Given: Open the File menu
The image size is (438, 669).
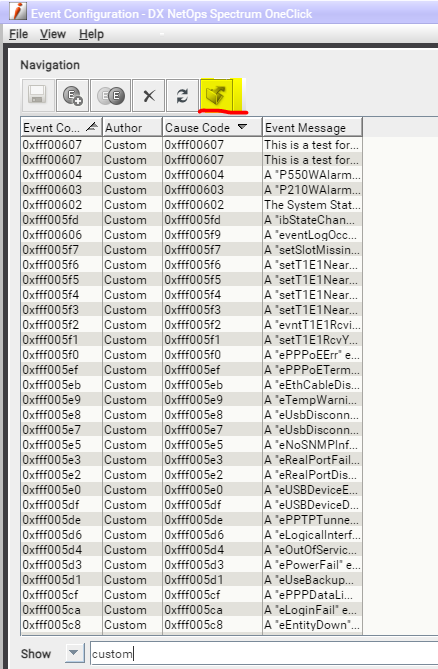Looking at the screenshot, I should 19,34.
